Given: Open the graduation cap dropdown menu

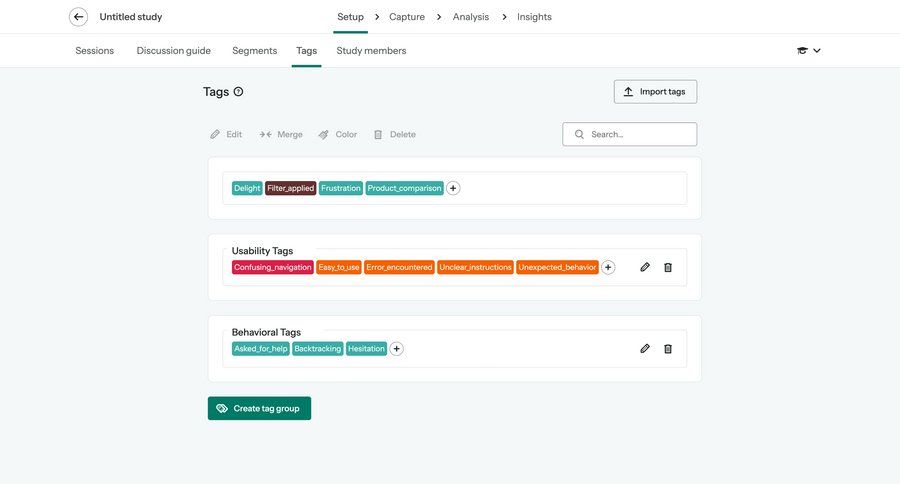Looking at the screenshot, I should [x=808, y=51].
